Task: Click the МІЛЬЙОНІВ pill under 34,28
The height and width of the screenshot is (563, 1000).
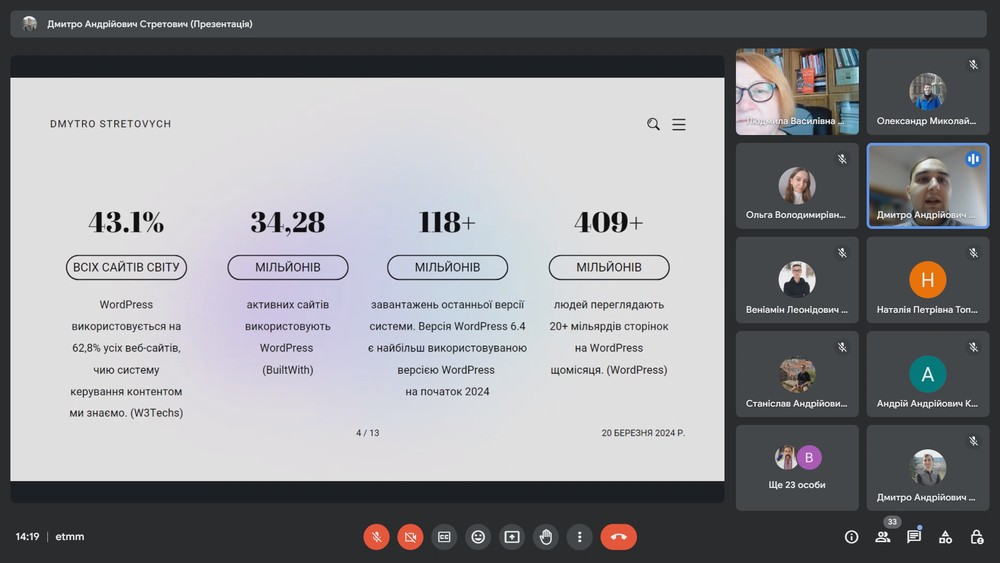Action: click(x=288, y=267)
